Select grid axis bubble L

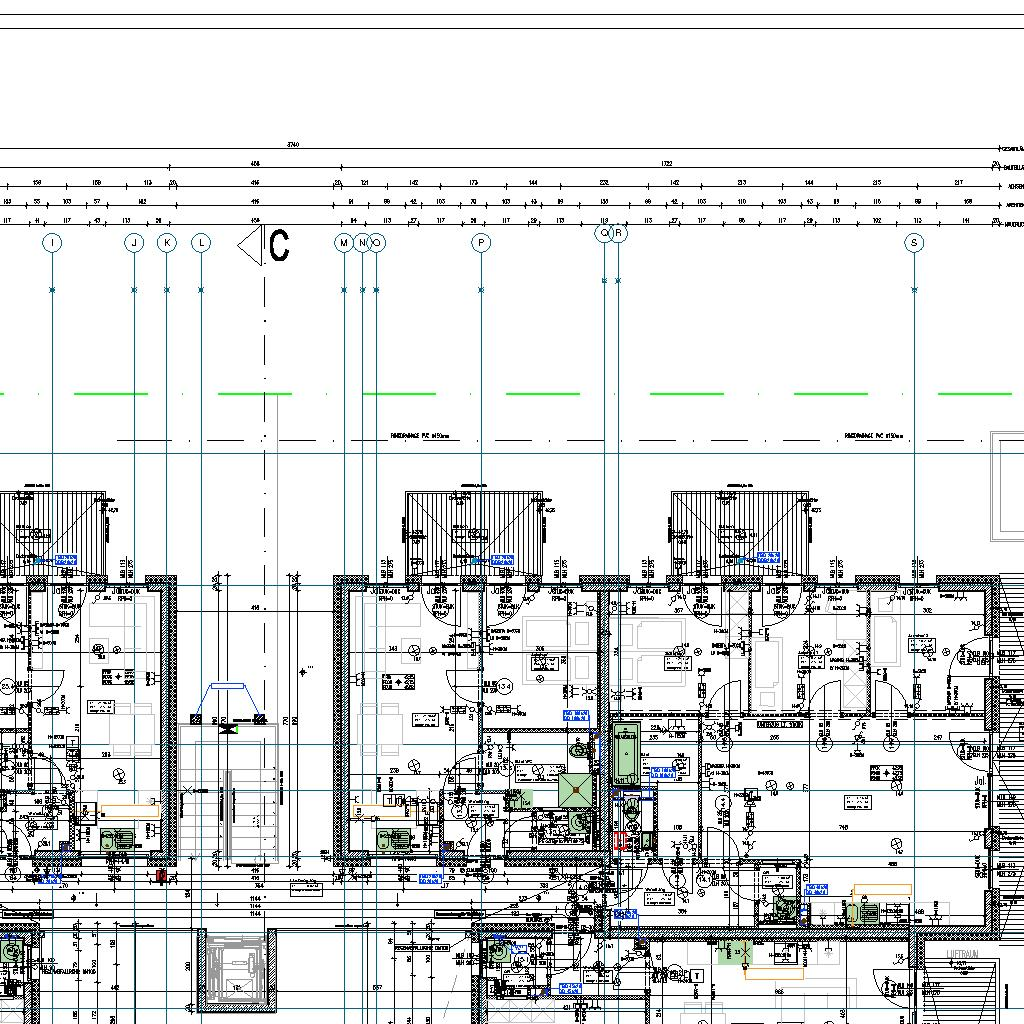pos(201,242)
